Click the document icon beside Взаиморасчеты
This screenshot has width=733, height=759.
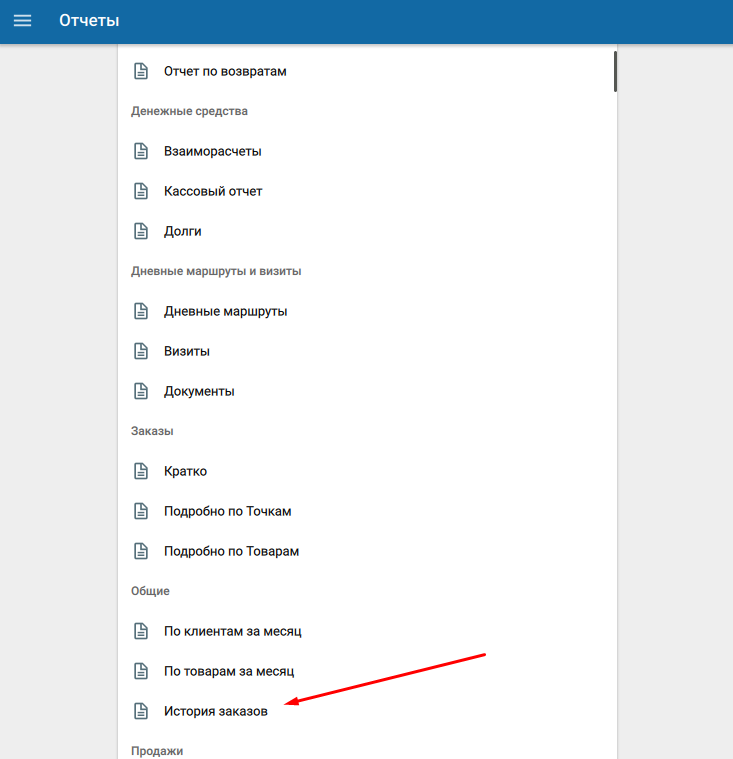tap(141, 151)
